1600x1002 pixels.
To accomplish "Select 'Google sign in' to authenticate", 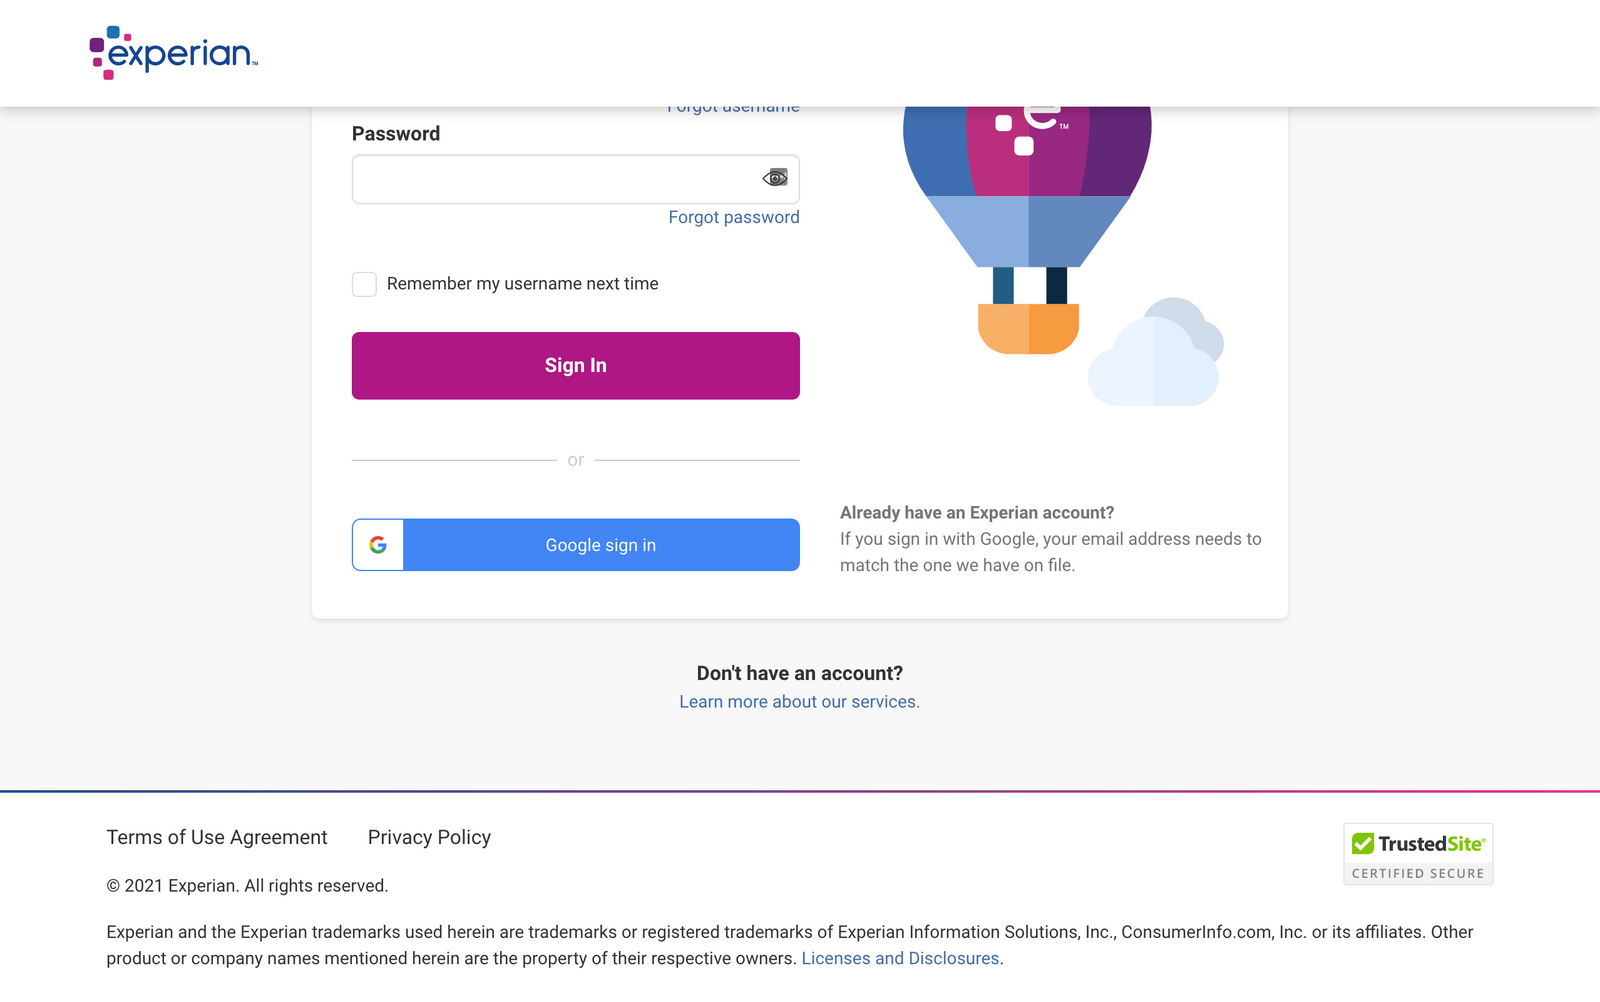I will pyautogui.click(x=600, y=545).
